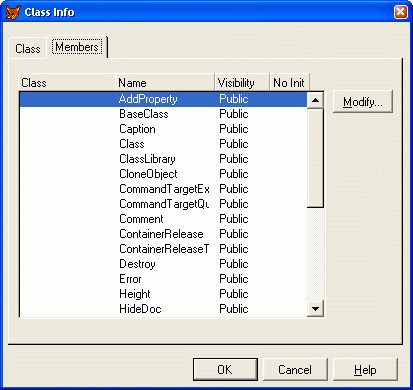
Task: Click Public visibility of HideDoc row
Action: 234,309
